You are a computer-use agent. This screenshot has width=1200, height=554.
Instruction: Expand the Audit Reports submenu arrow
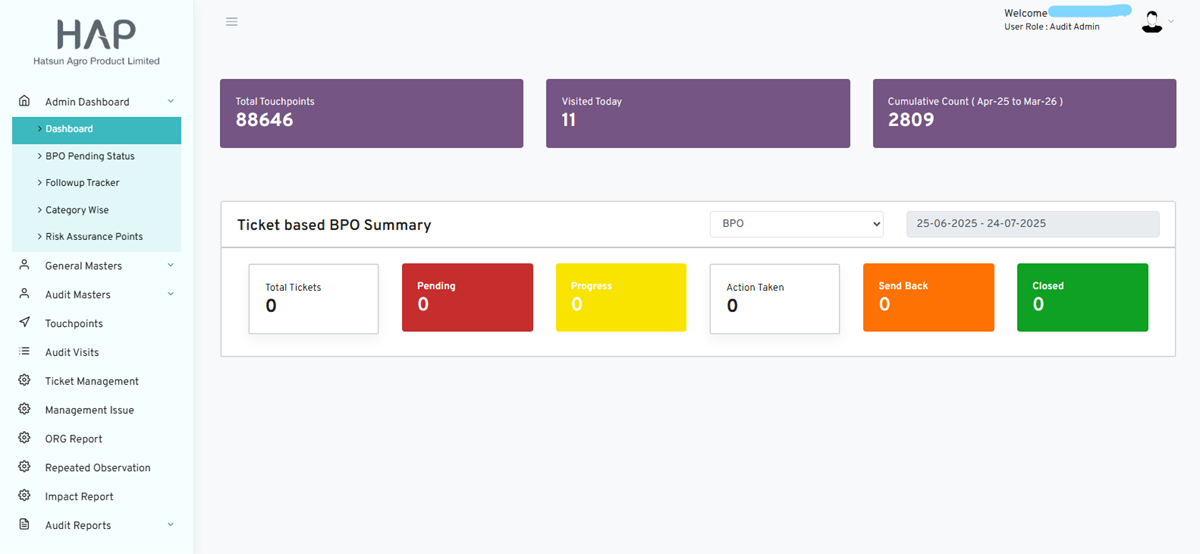click(170, 525)
